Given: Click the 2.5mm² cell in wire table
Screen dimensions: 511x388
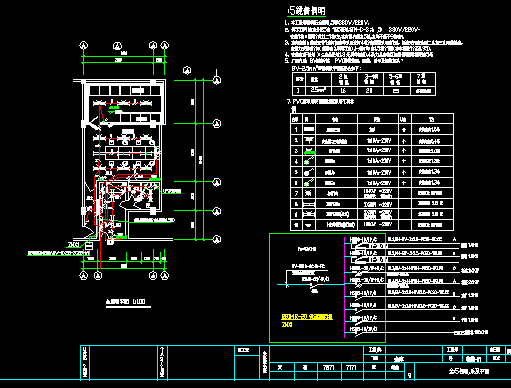Looking at the screenshot, I should (x=318, y=90).
